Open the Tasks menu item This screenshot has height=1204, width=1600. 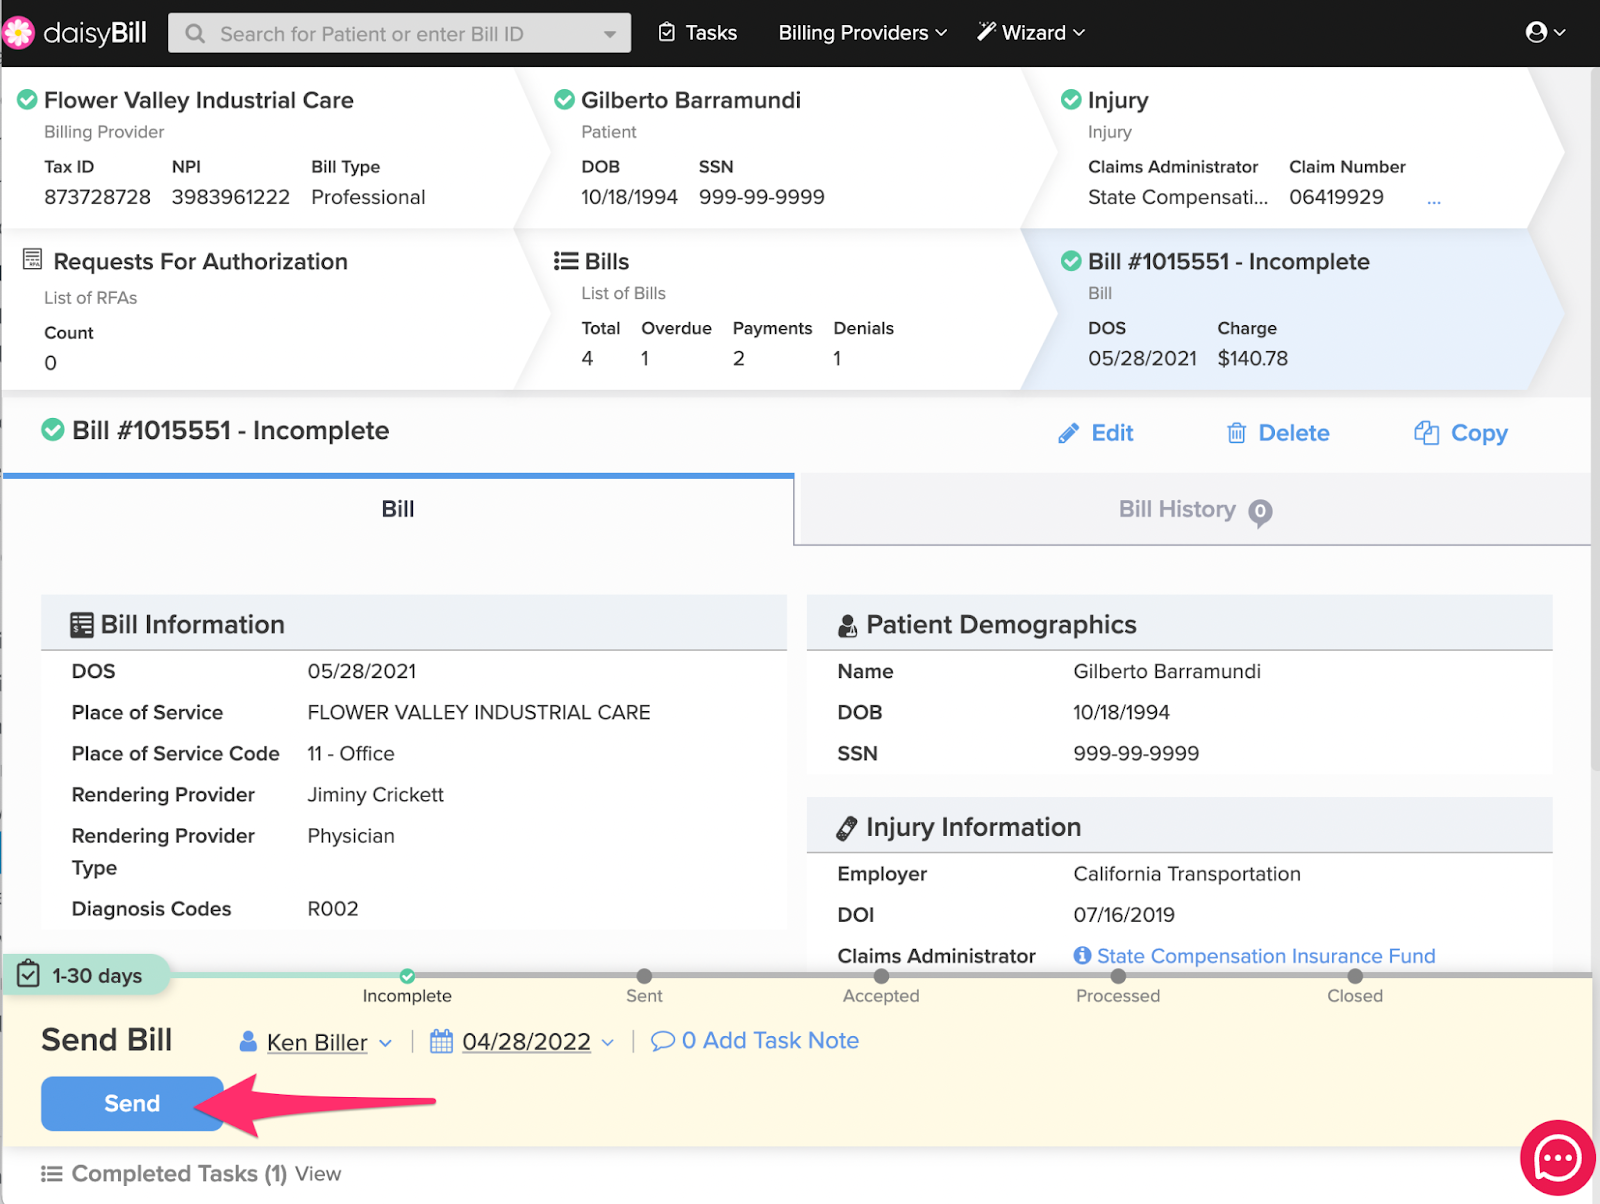pos(698,33)
